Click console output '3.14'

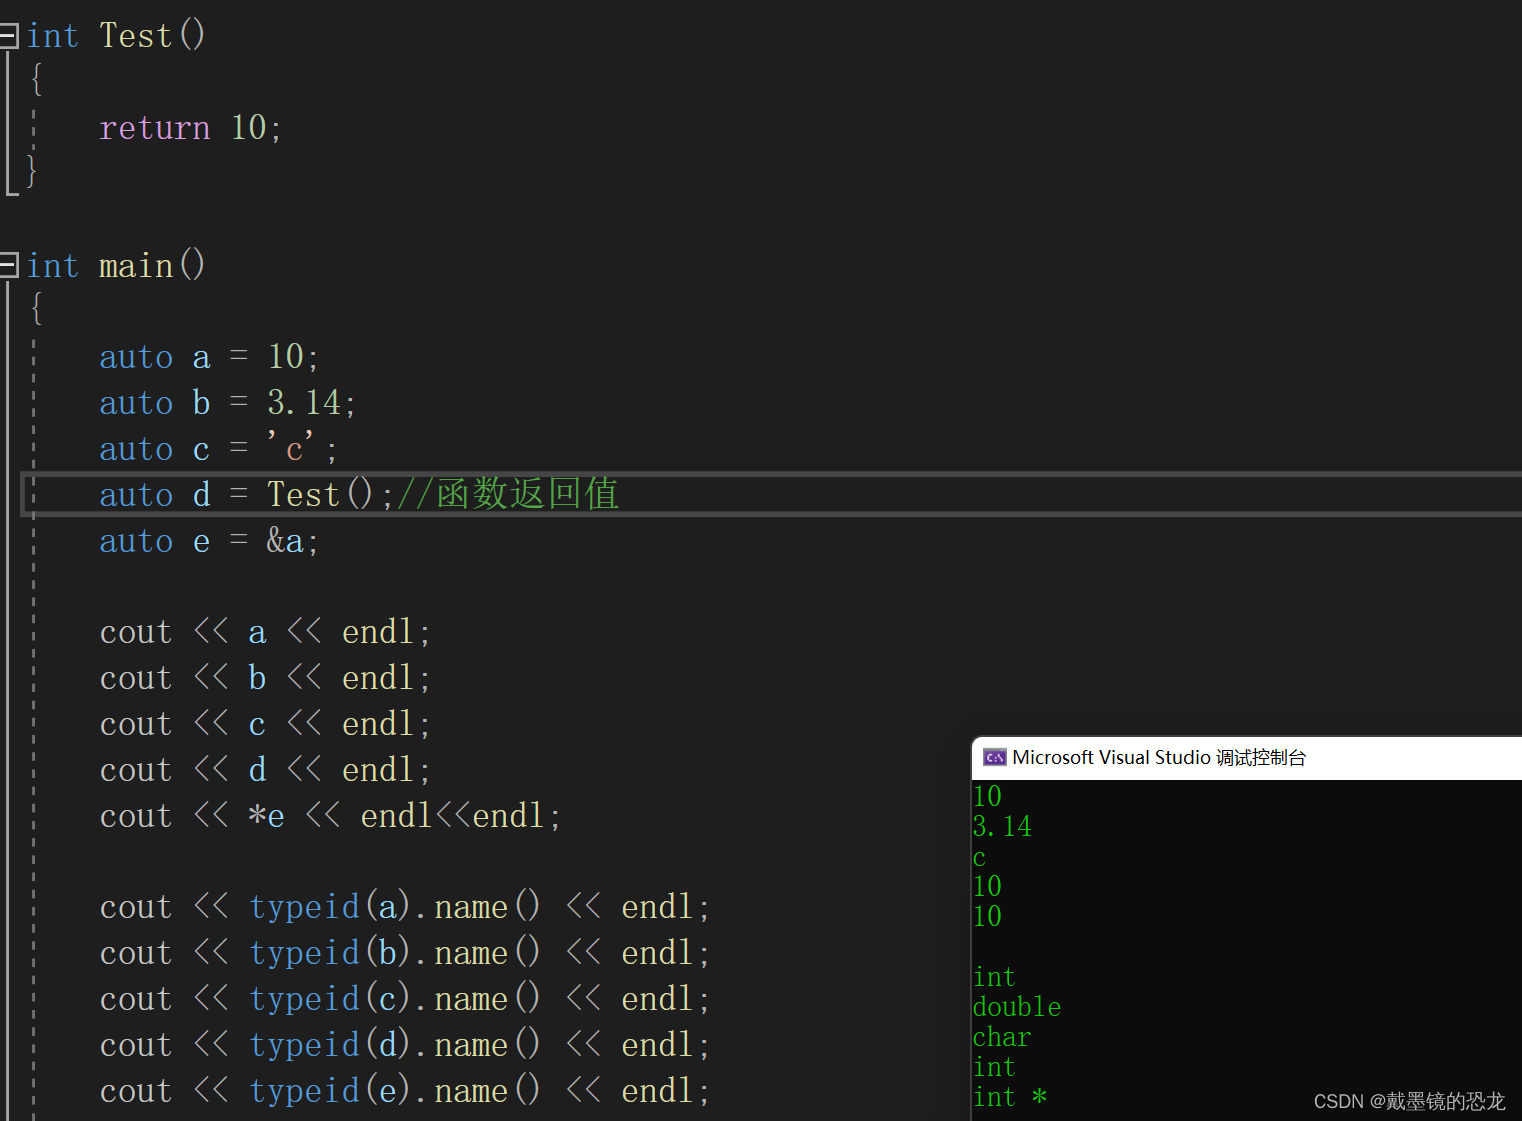1002,826
